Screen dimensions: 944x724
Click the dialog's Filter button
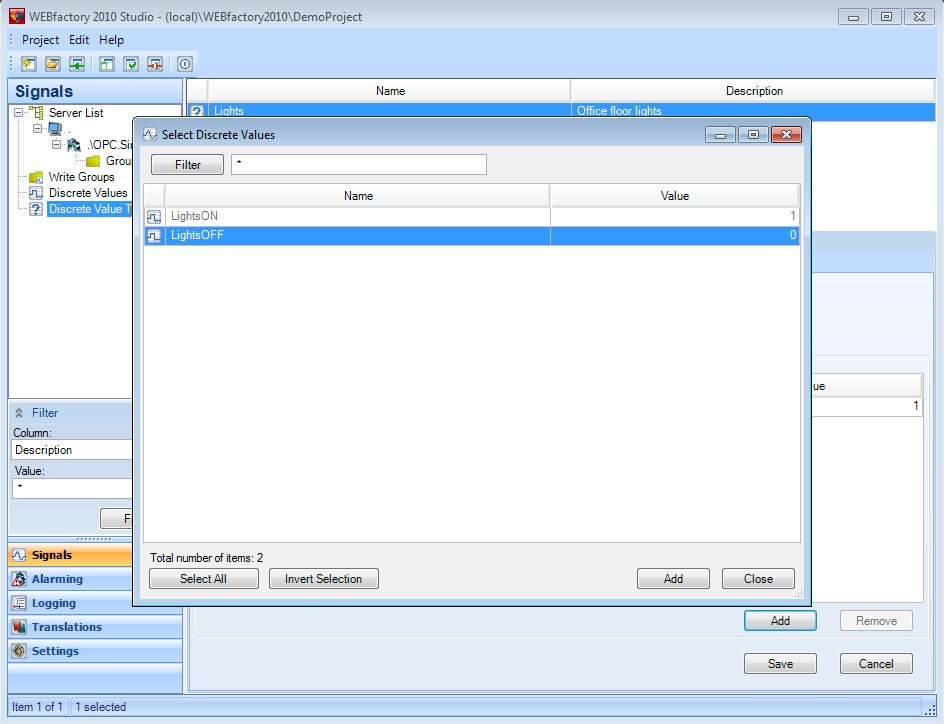pos(187,165)
